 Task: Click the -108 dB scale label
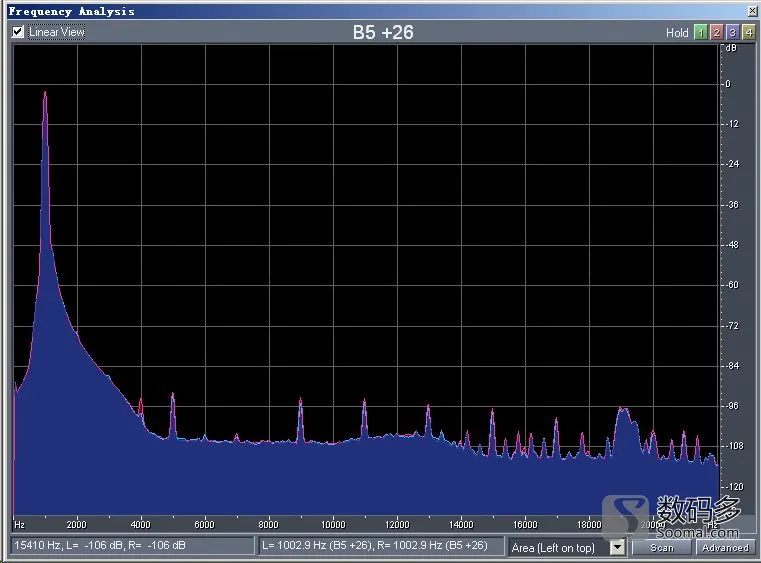(734, 446)
